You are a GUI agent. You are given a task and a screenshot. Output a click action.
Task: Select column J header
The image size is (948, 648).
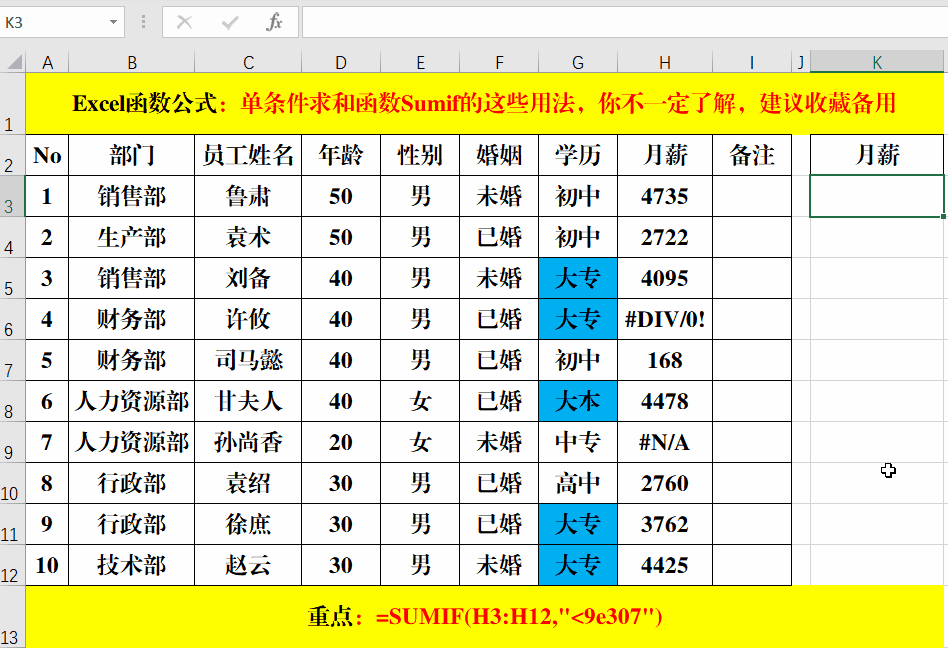[801, 62]
